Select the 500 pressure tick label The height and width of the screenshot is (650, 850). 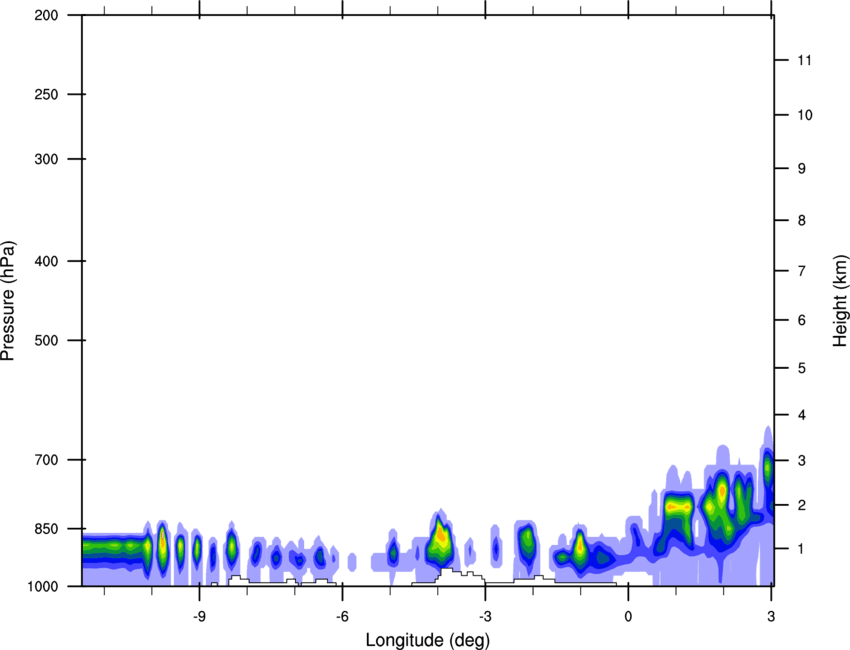[46, 340]
